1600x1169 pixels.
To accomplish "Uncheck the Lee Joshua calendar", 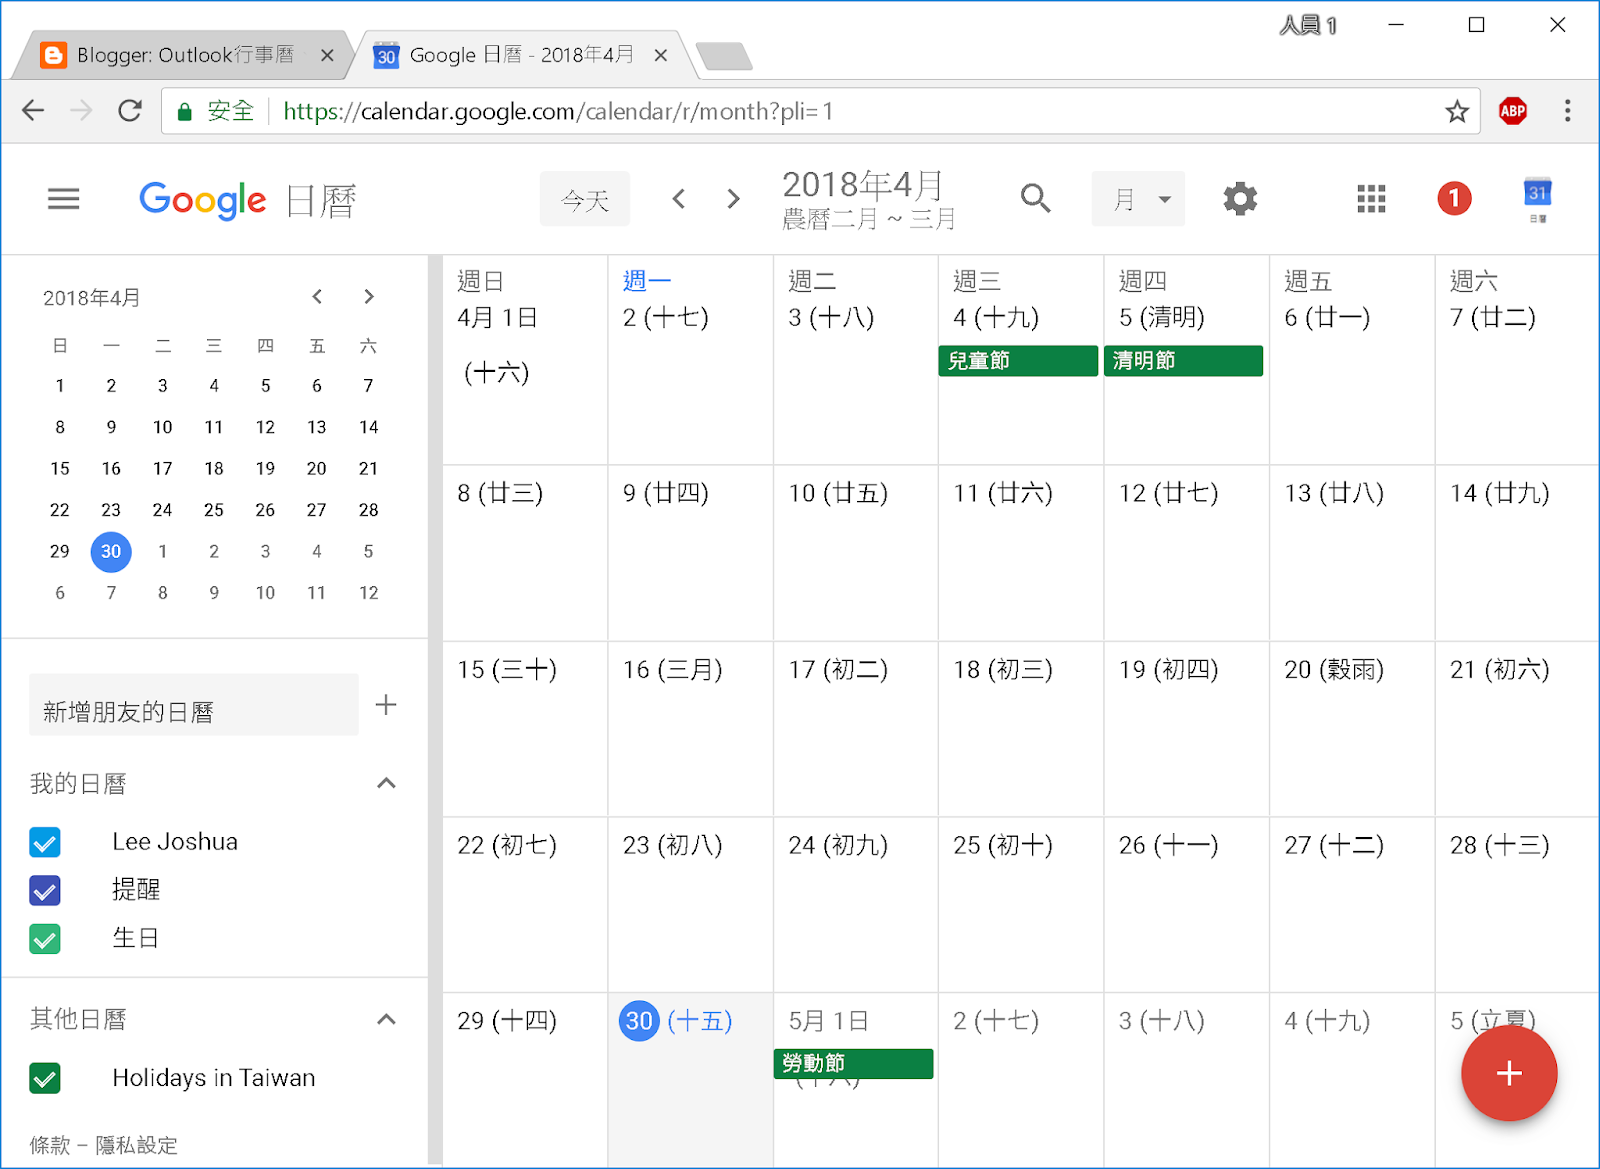I will pos(45,842).
